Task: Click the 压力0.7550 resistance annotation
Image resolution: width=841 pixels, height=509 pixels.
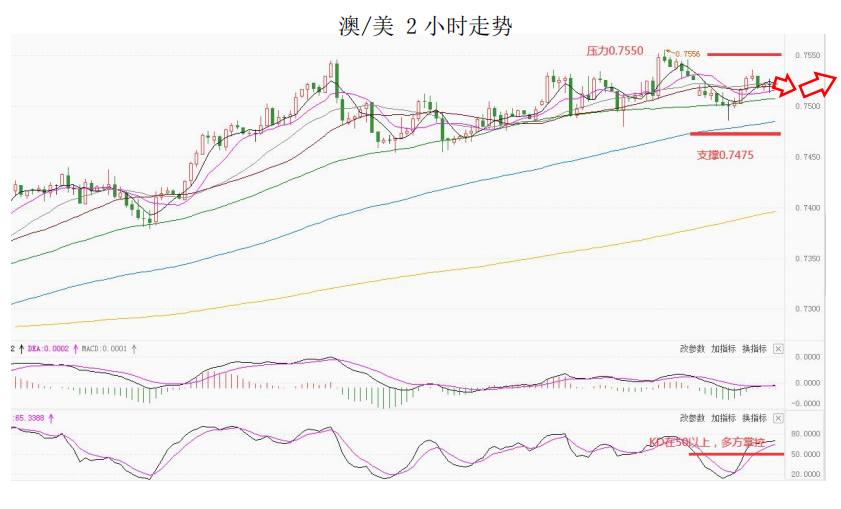Action: pos(614,49)
